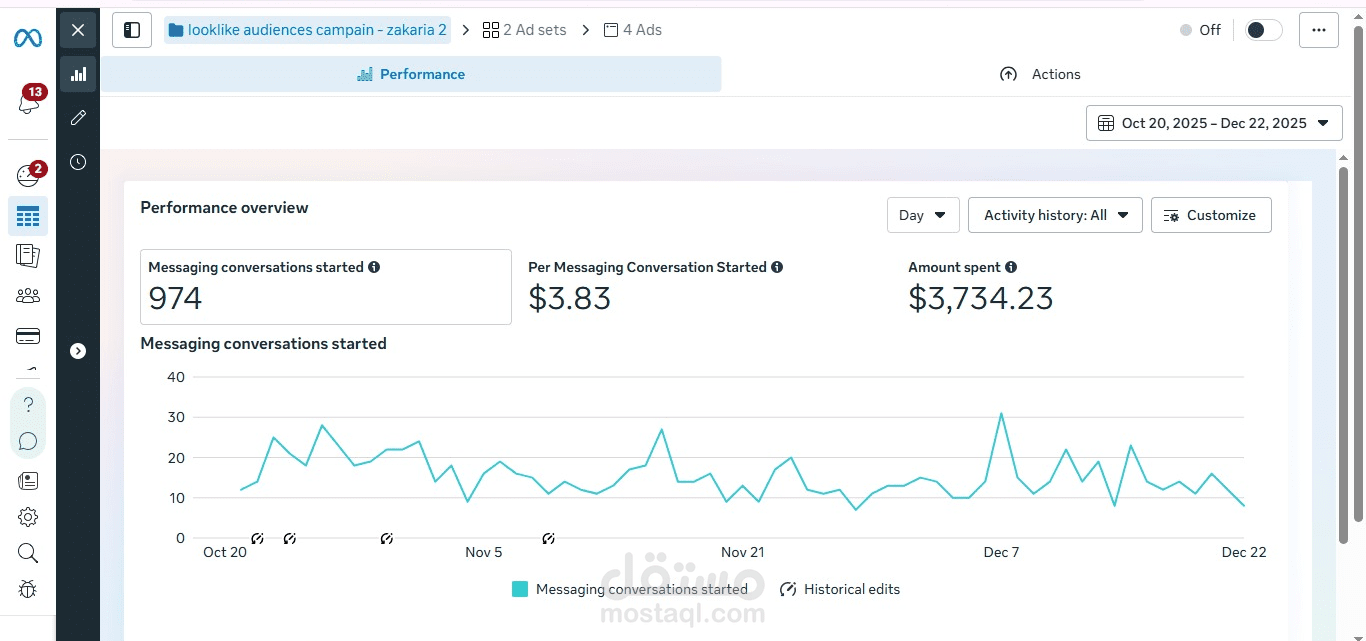Open the billing credit card icon
Image resolution: width=1366 pixels, height=641 pixels.
[x=28, y=336]
